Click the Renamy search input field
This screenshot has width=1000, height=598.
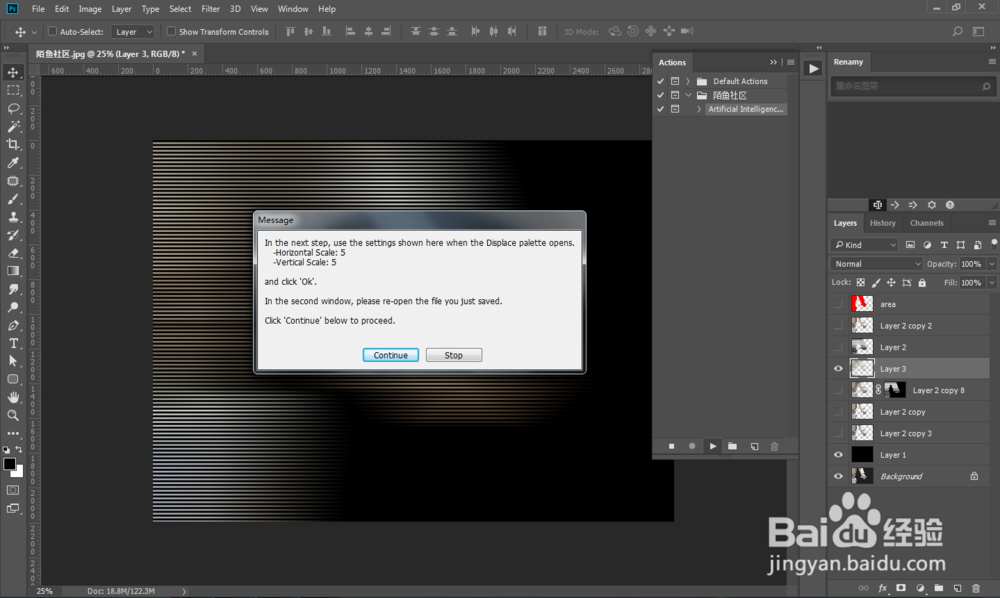tap(912, 86)
